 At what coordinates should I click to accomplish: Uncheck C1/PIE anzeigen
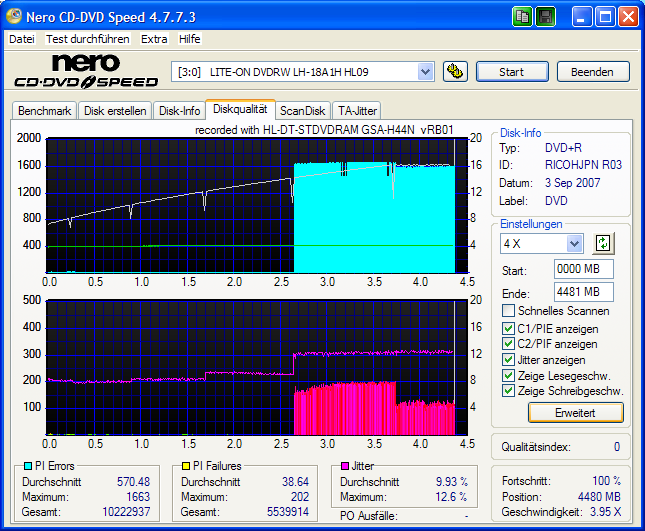(x=509, y=328)
